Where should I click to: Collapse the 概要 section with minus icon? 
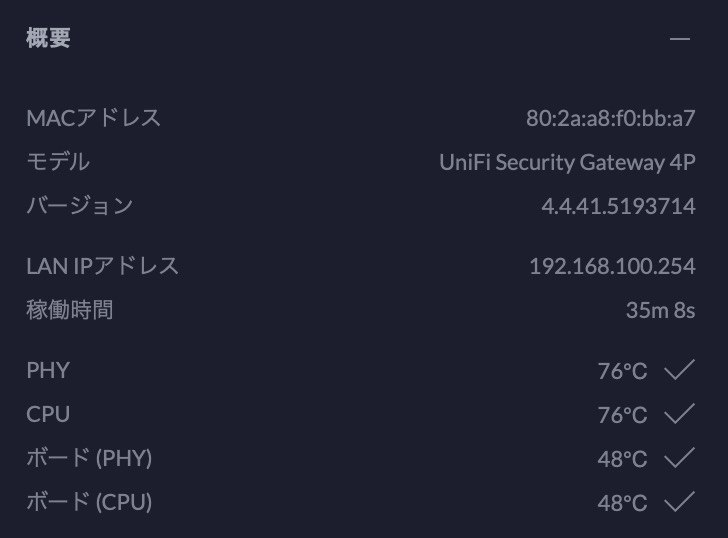coord(680,39)
